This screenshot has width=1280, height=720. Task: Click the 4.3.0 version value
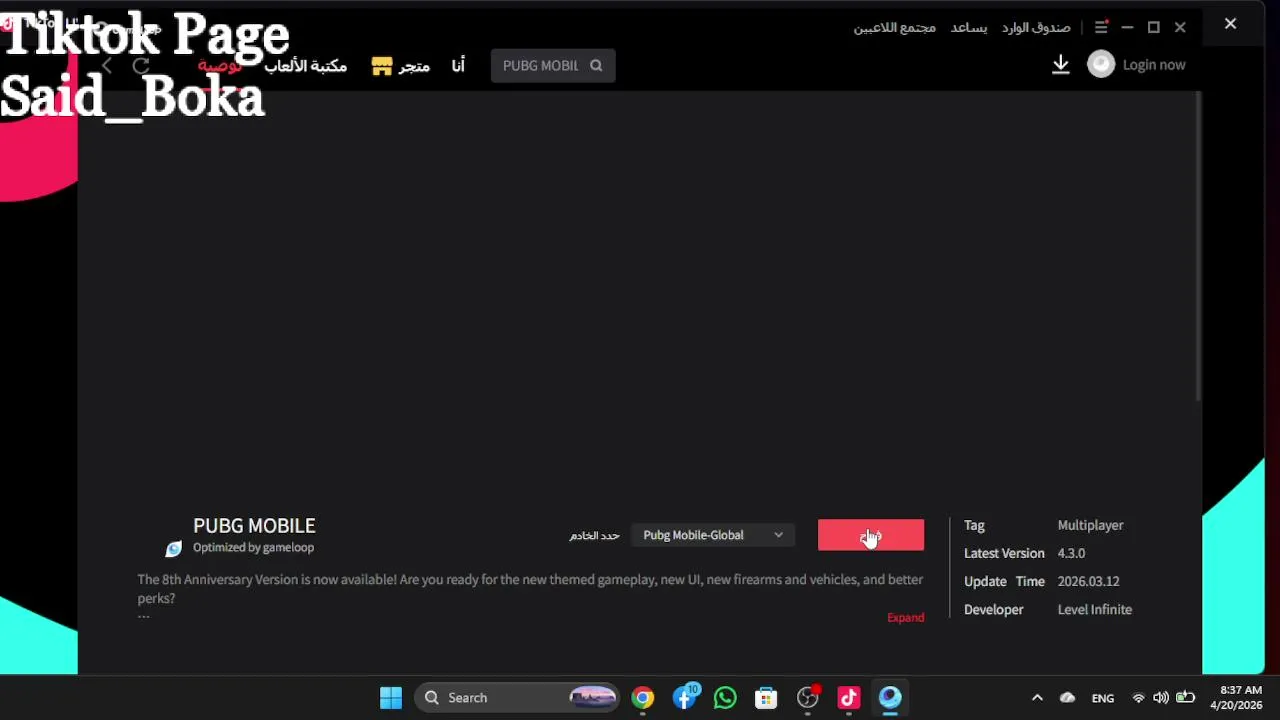coord(1071,553)
